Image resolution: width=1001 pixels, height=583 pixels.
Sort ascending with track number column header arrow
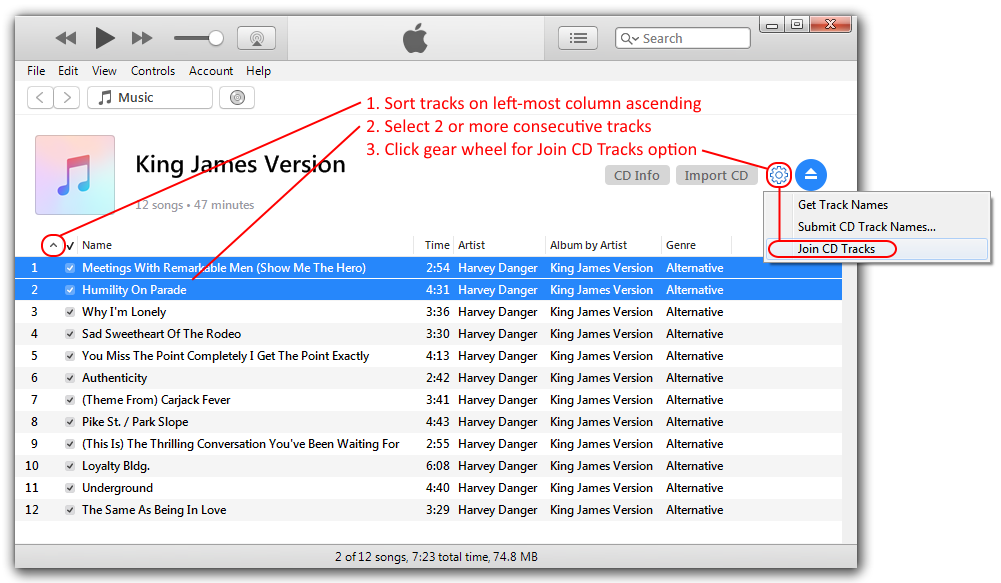coord(53,245)
